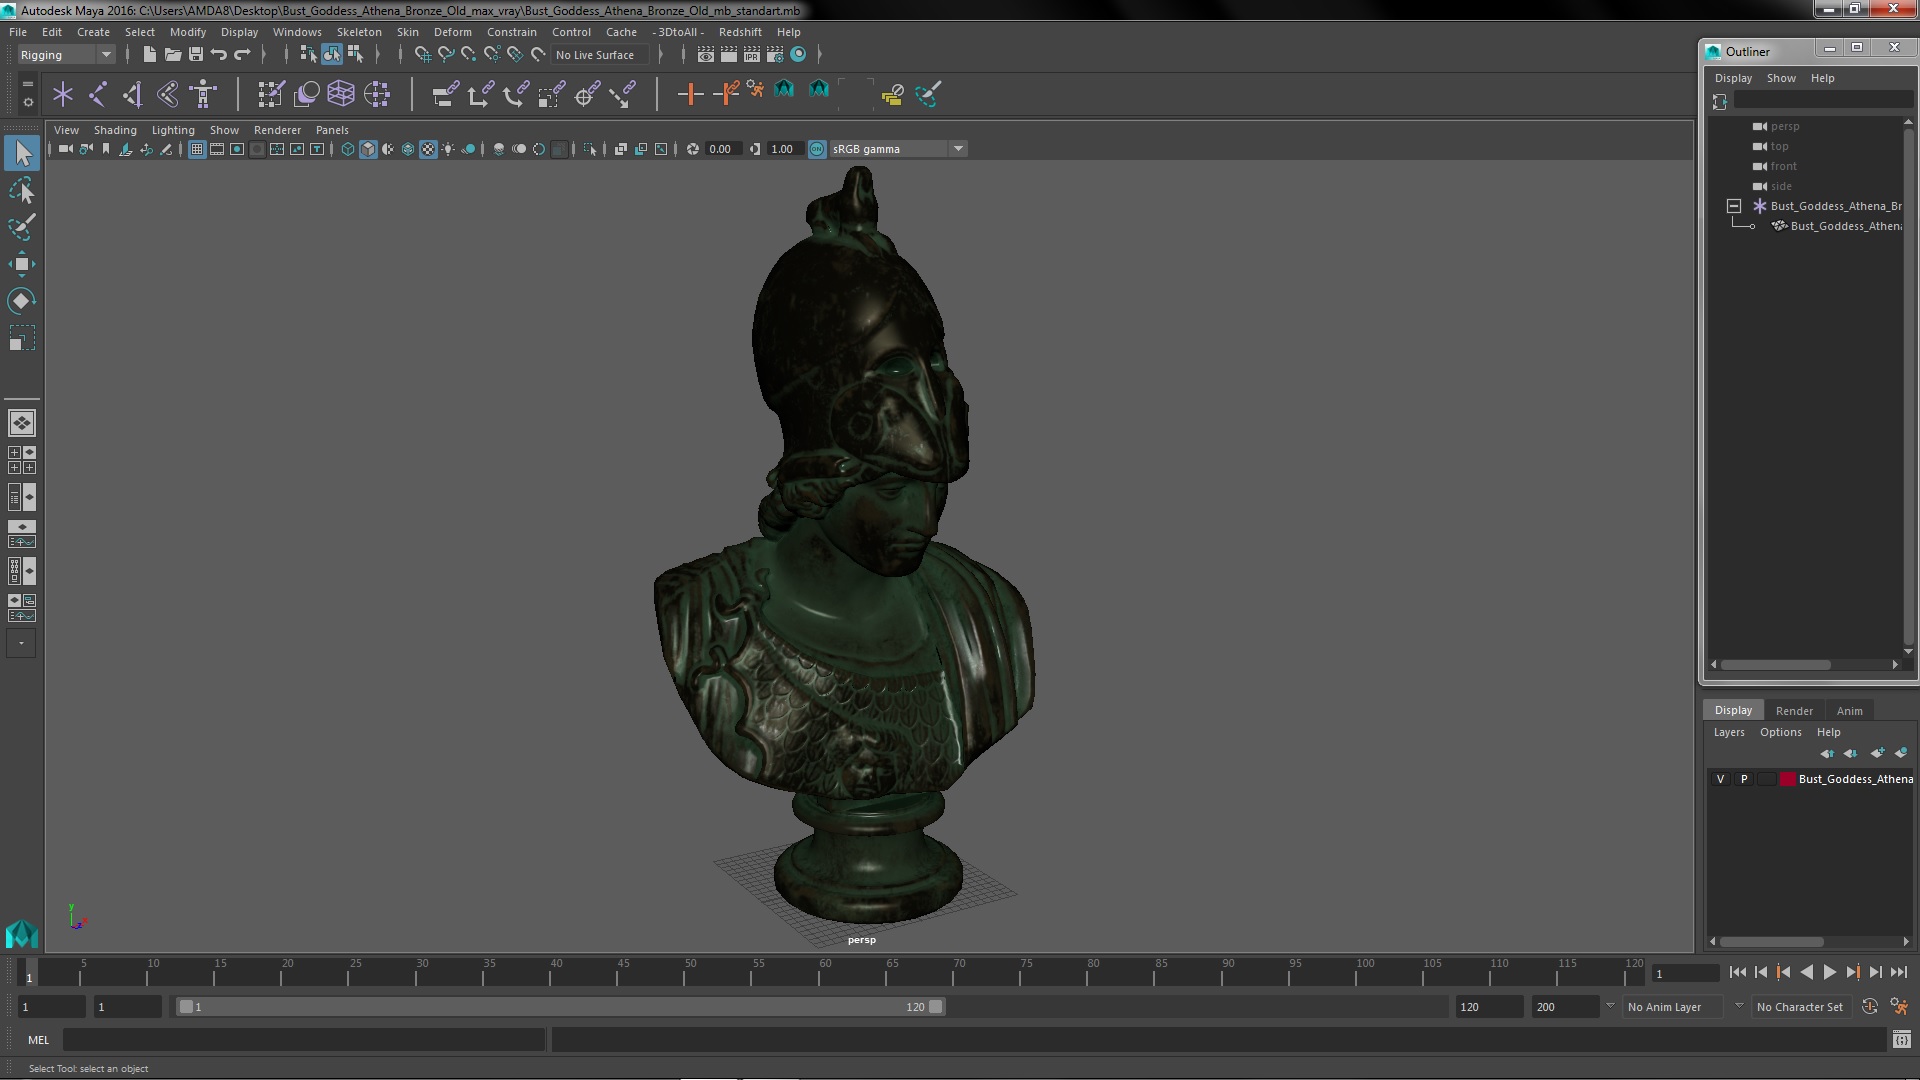Switch to the Render layer tab
This screenshot has height=1080, width=1920.
coord(1794,711)
